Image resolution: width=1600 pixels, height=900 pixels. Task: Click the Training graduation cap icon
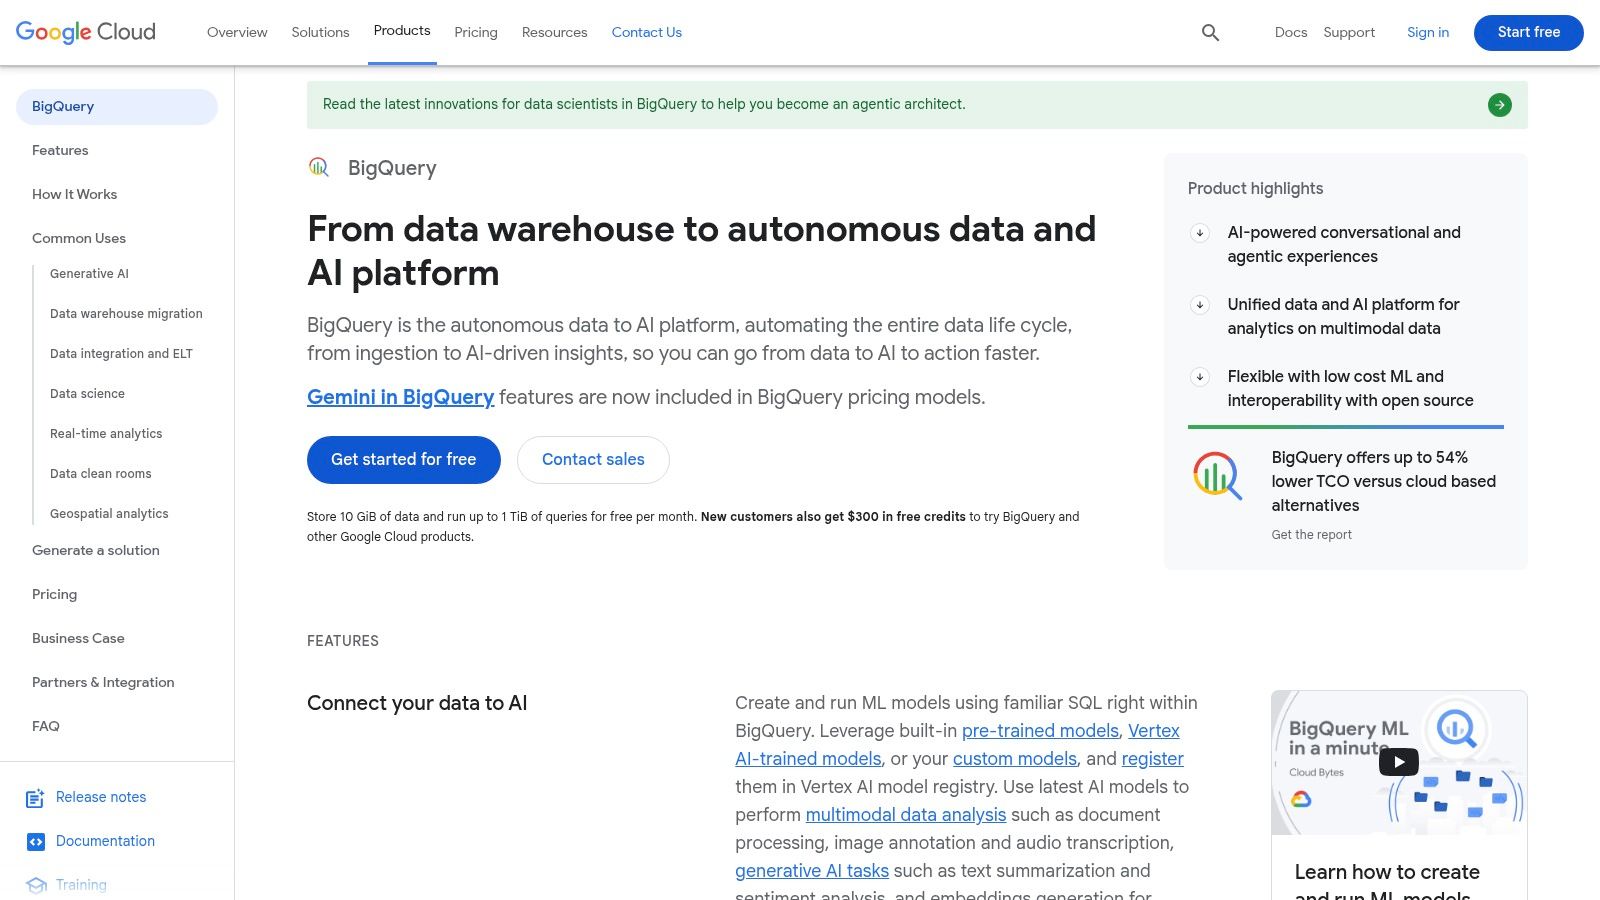point(36,885)
